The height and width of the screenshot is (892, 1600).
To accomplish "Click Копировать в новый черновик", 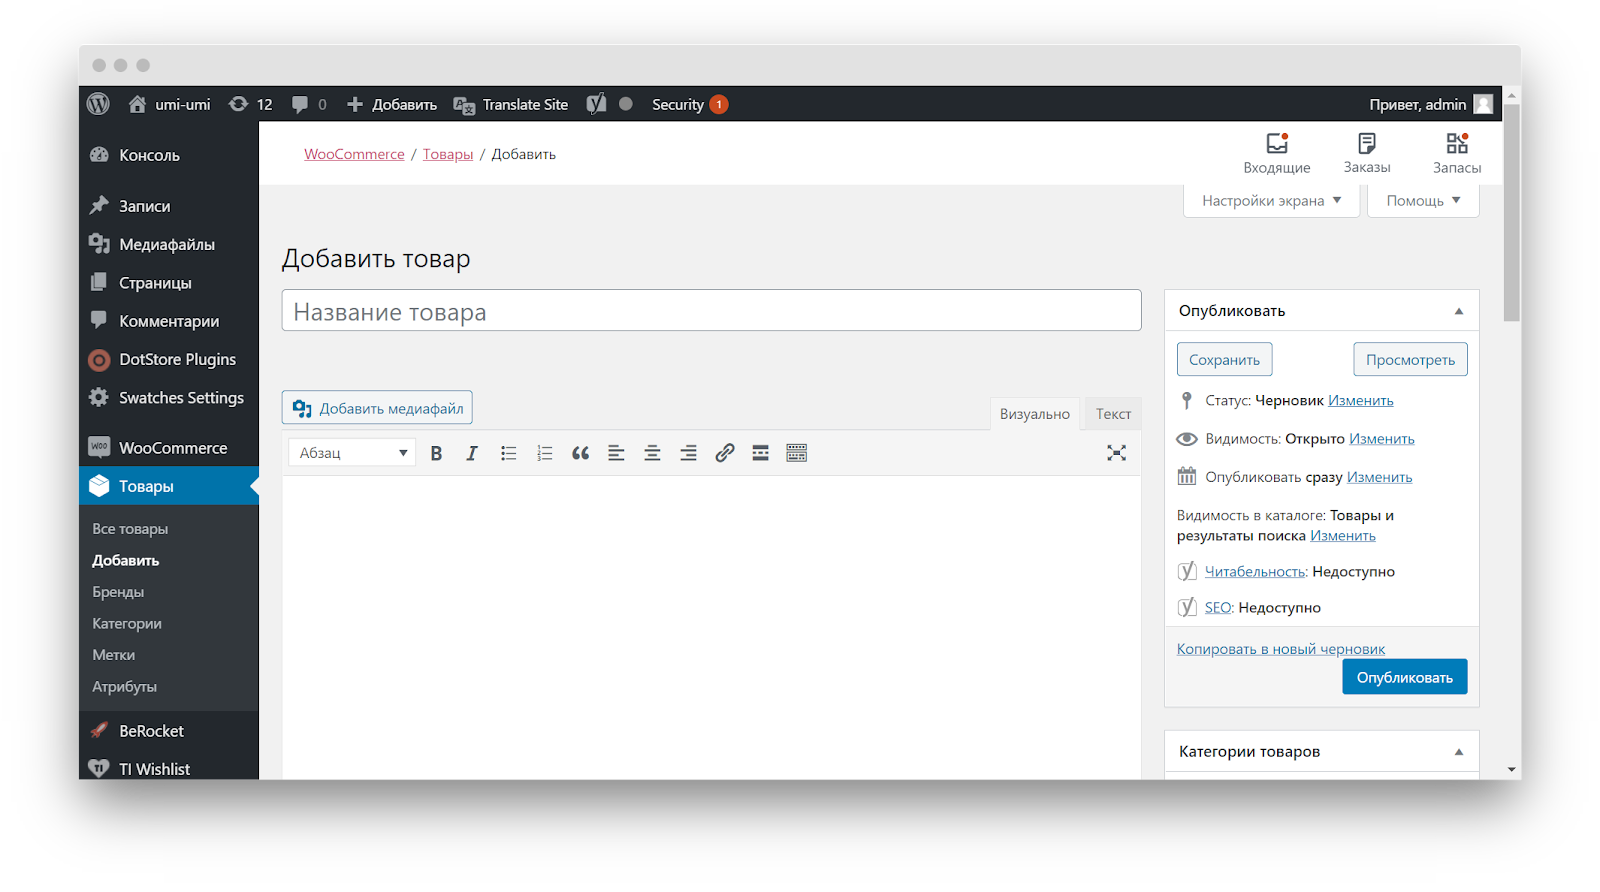I will click(x=1280, y=649).
